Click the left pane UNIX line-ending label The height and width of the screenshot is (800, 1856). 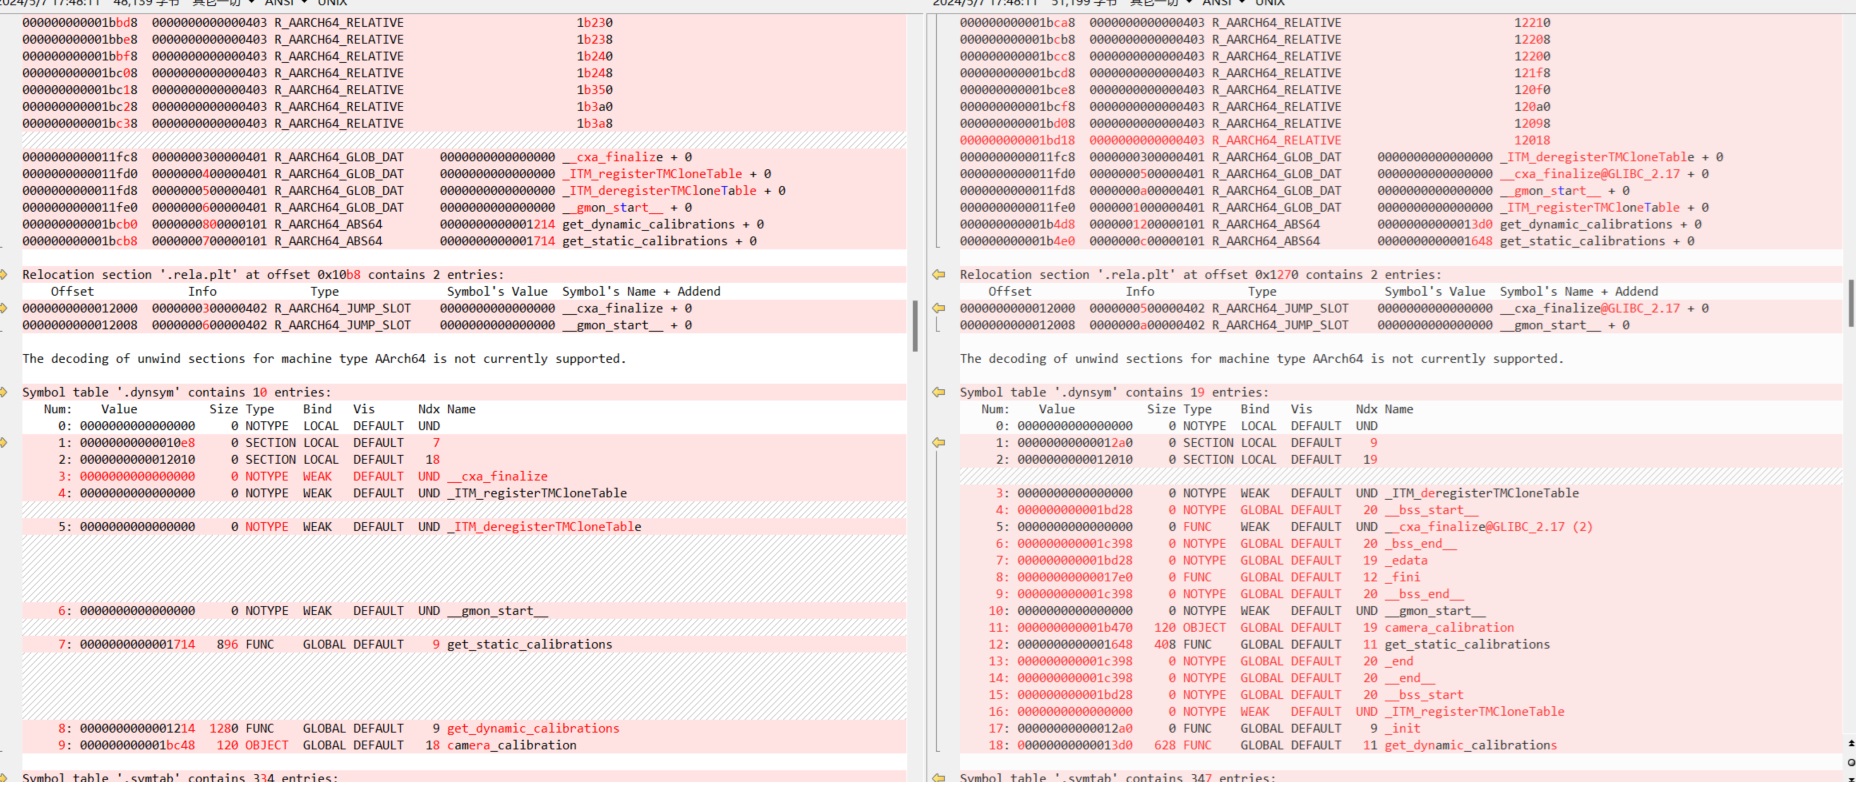(x=332, y=3)
